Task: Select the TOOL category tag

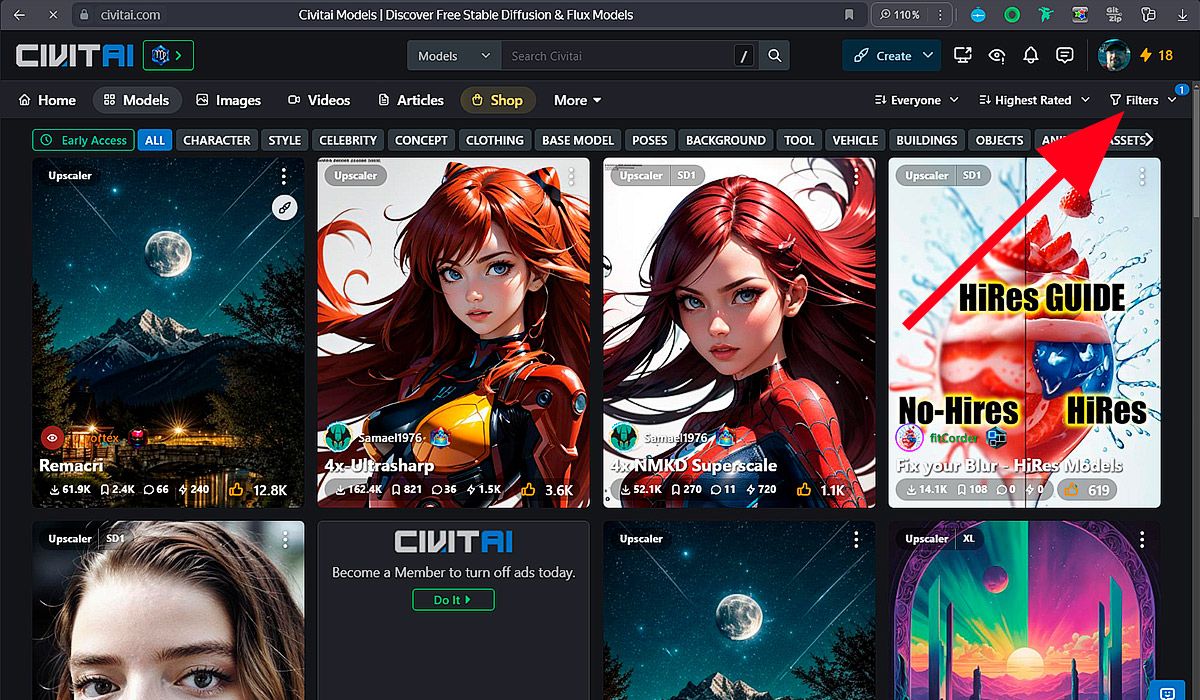Action: [x=798, y=140]
